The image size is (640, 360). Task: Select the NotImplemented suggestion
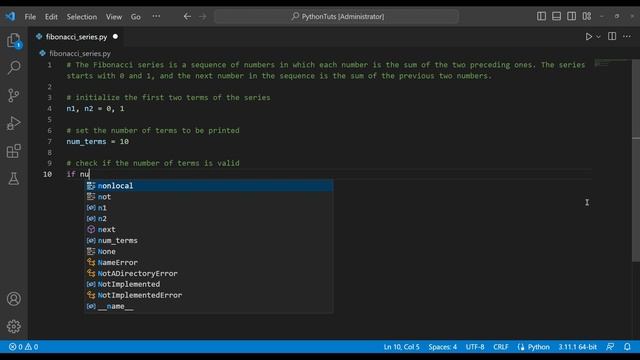pyautogui.click(x=209, y=284)
